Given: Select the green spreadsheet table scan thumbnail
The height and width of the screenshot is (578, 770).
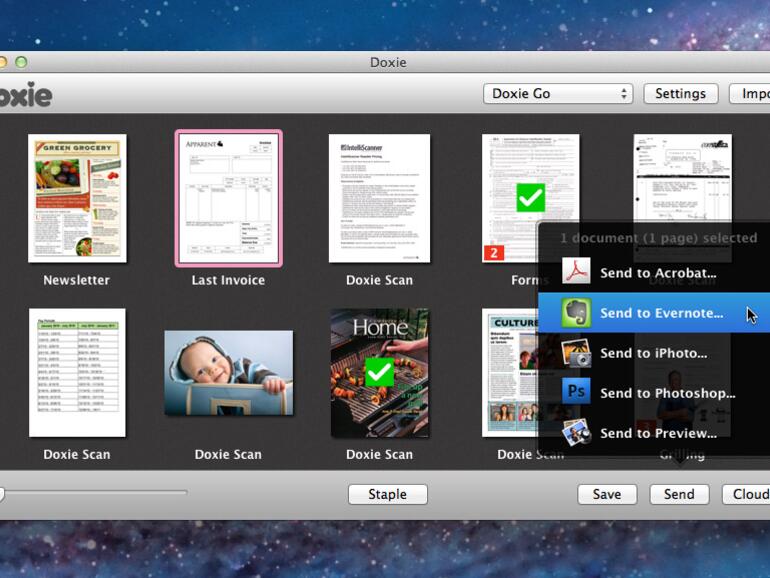Looking at the screenshot, I should tap(77, 373).
